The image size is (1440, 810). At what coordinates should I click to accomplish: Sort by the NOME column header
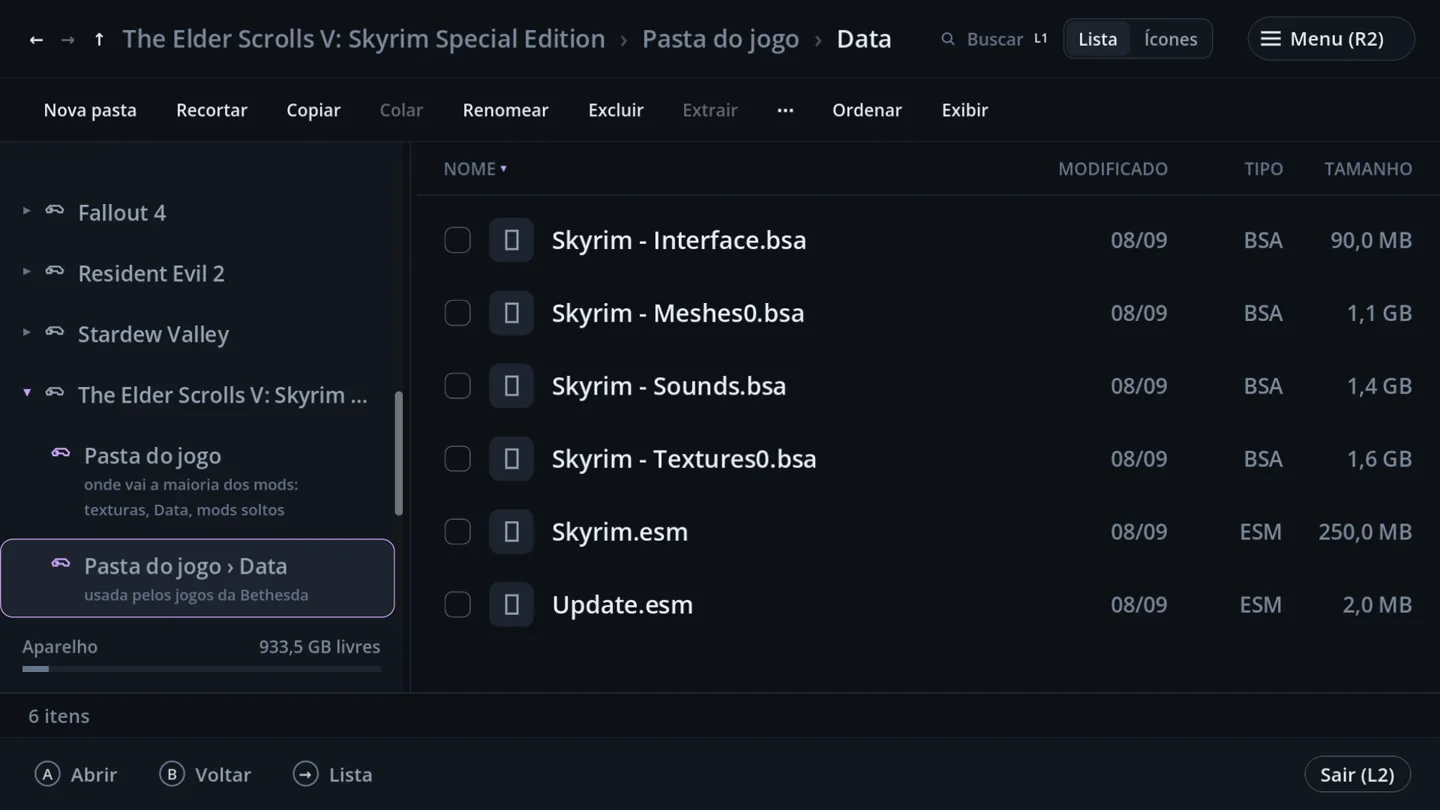tap(475, 169)
